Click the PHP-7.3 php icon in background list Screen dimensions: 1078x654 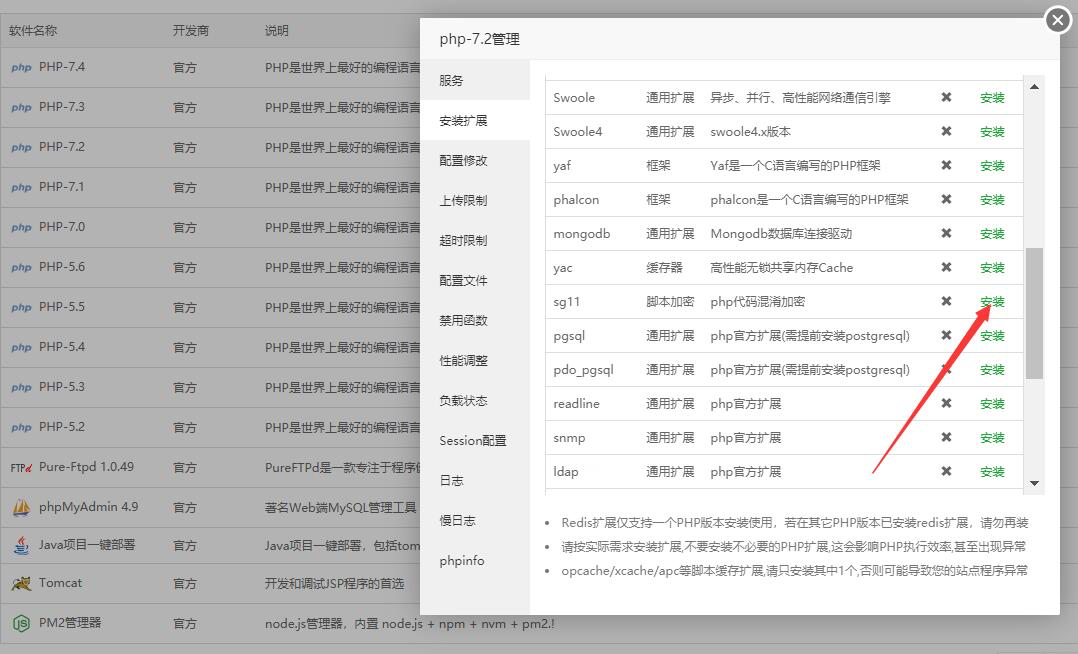[x=21, y=108]
